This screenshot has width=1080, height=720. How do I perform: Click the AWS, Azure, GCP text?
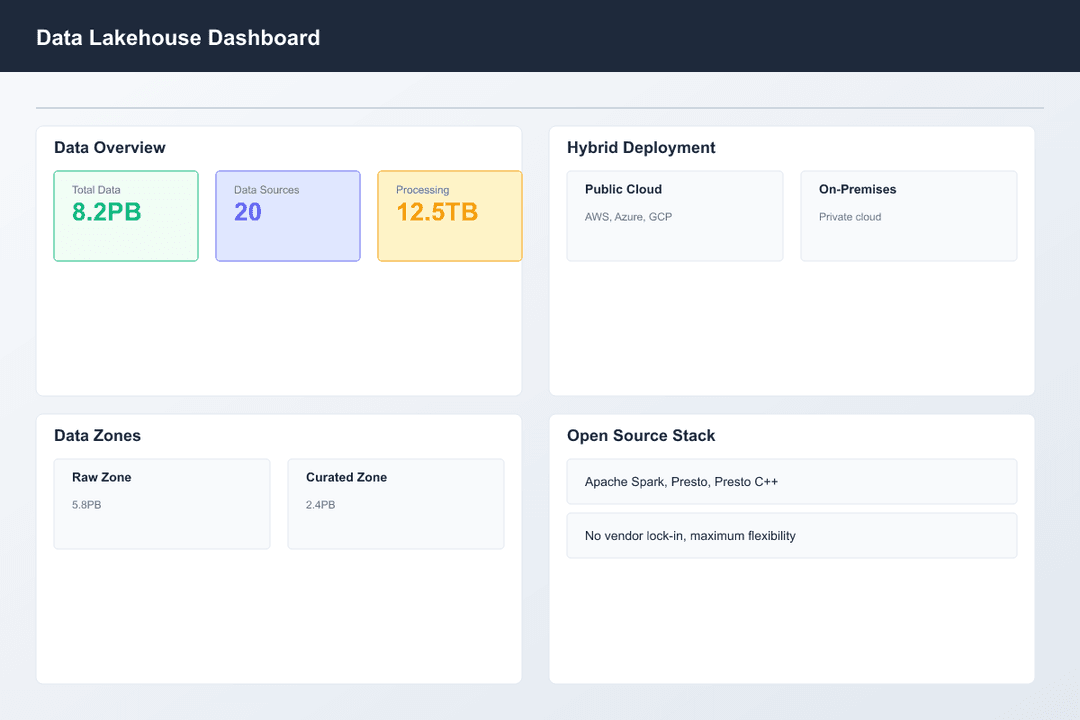(x=628, y=217)
